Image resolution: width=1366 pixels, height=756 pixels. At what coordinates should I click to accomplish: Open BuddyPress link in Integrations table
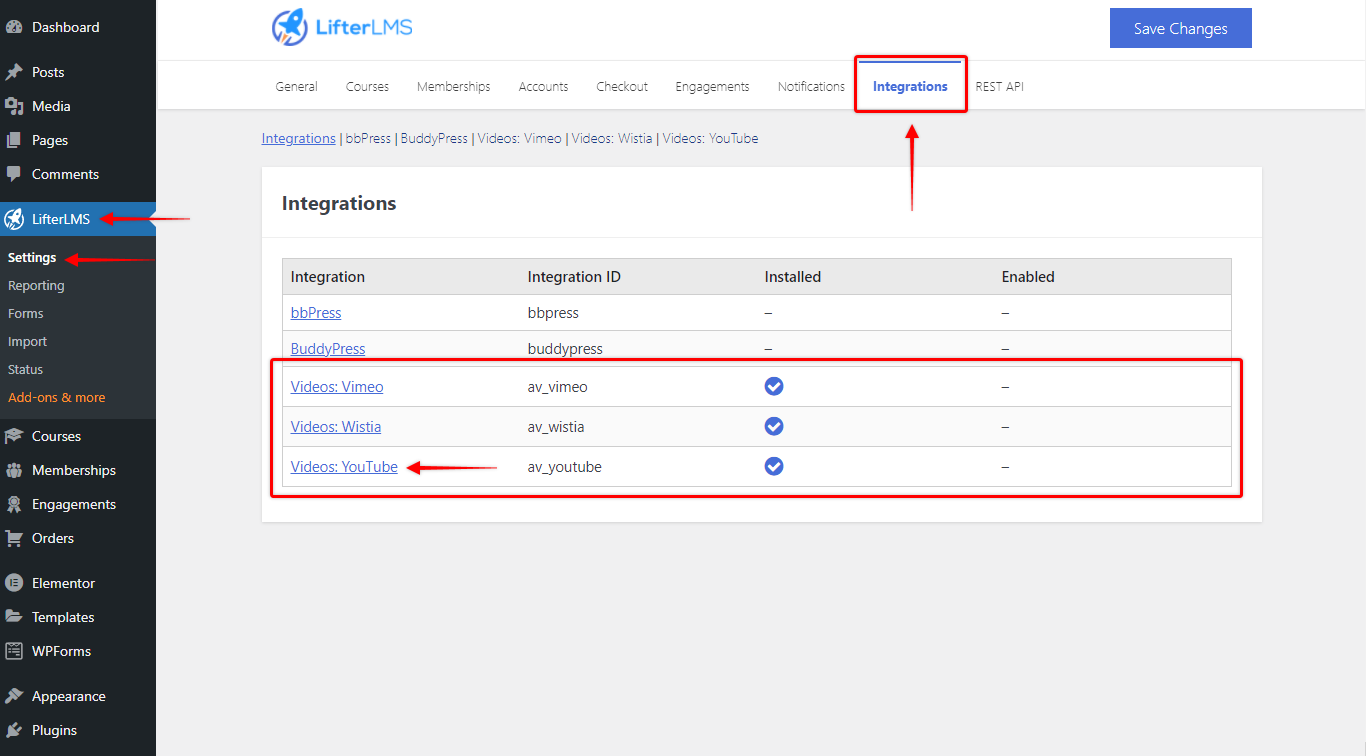click(x=328, y=349)
